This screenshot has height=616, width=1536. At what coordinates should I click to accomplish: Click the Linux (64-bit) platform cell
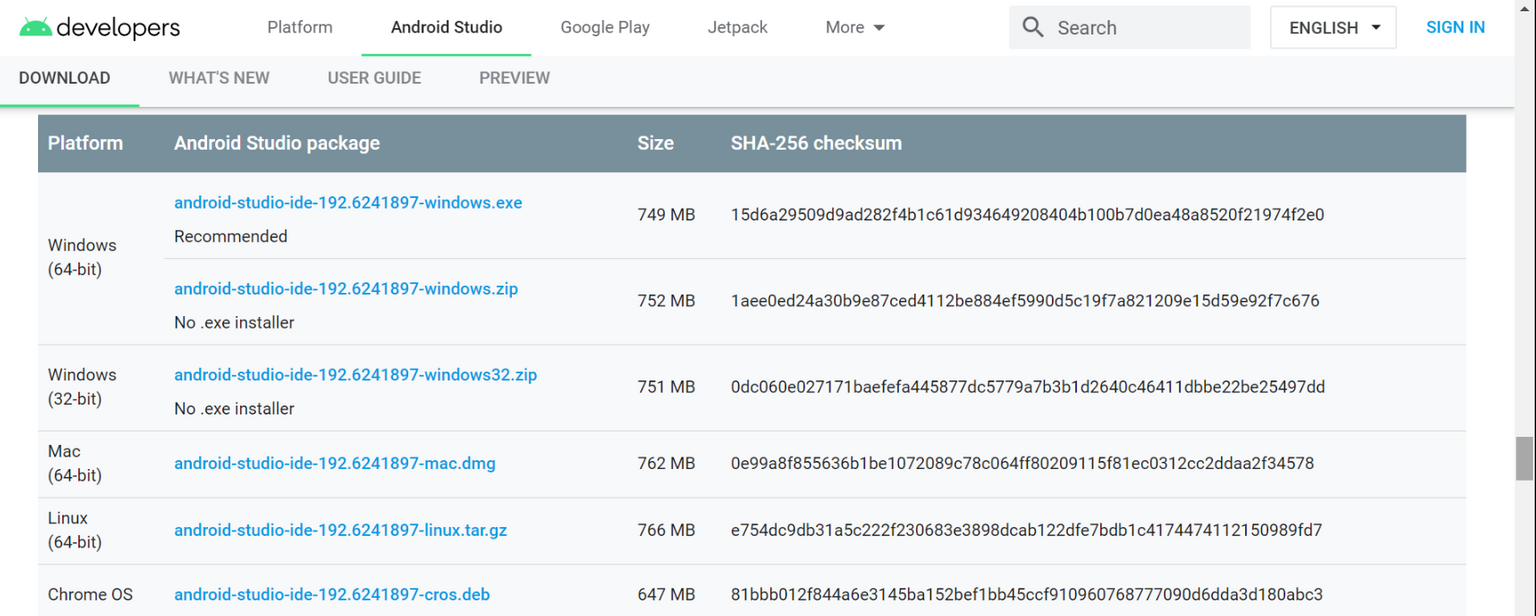pos(75,530)
